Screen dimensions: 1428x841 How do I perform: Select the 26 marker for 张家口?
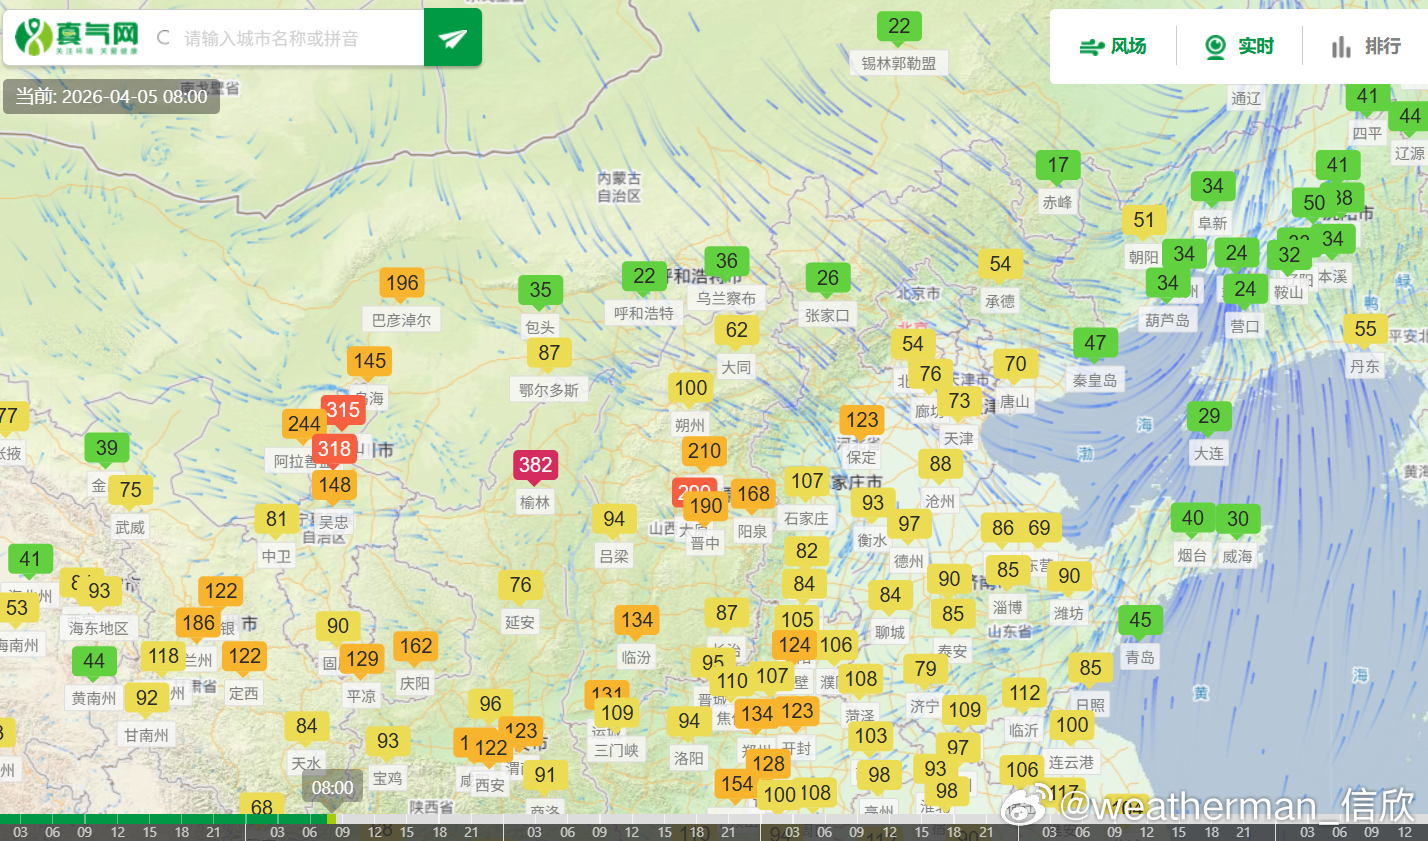(828, 279)
